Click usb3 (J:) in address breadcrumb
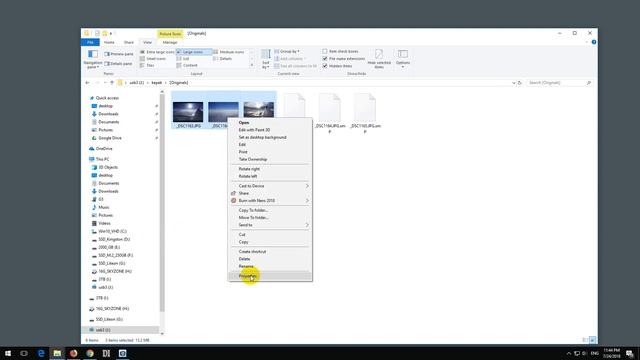The height and width of the screenshot is (360, 640). point(137,83)
